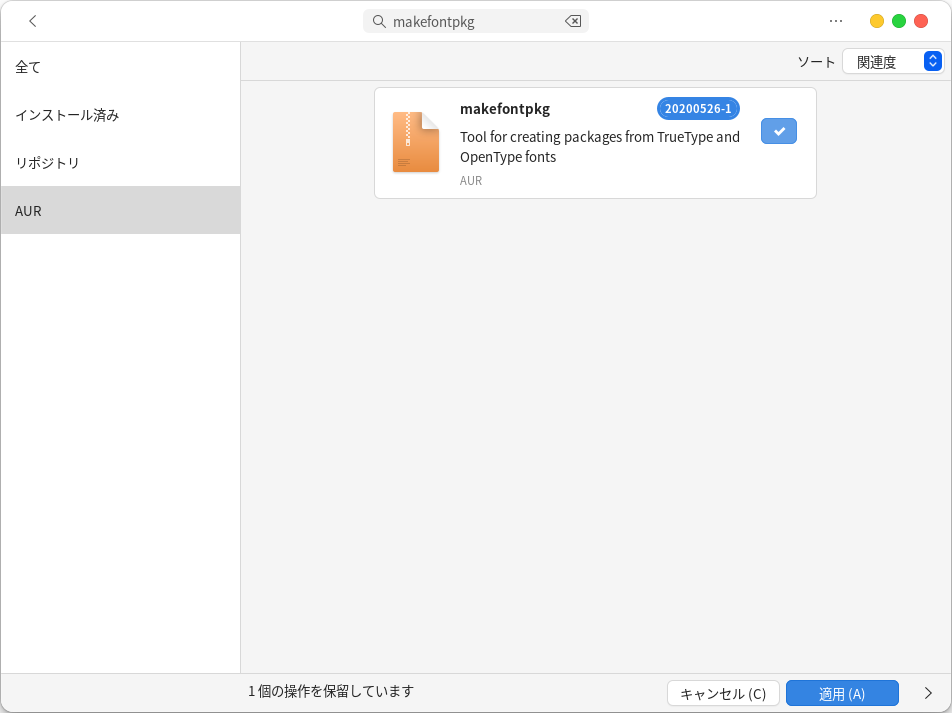Screen dimensions: 952x713
Task: Expand pending operations with the right chevron
Action: pyautogui.click(x=928, y=693)
